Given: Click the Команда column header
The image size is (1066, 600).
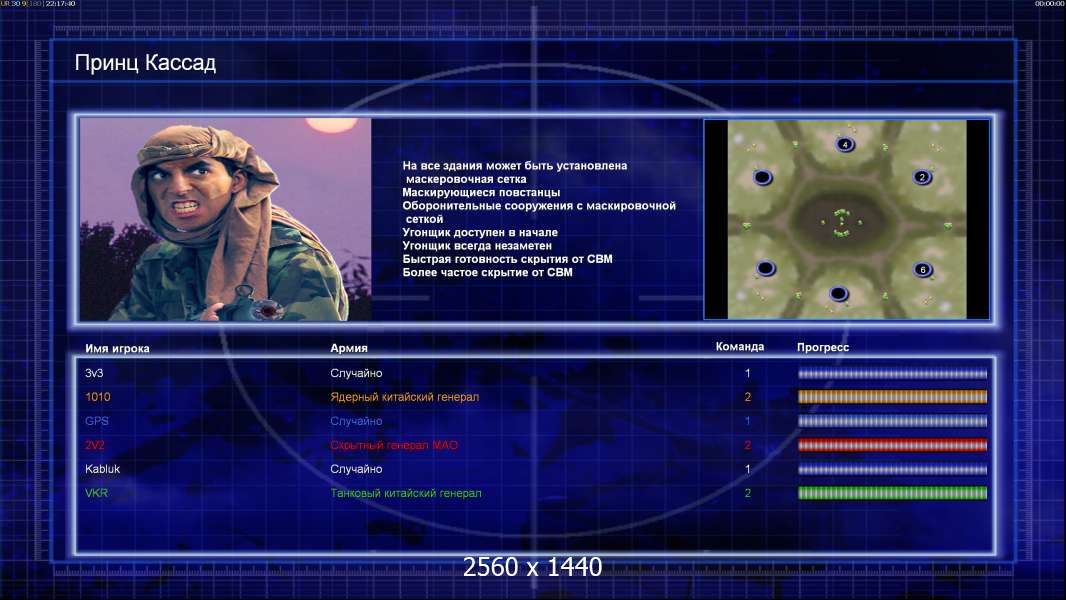Looking at the screenshot, I should [x=740, y=347].
